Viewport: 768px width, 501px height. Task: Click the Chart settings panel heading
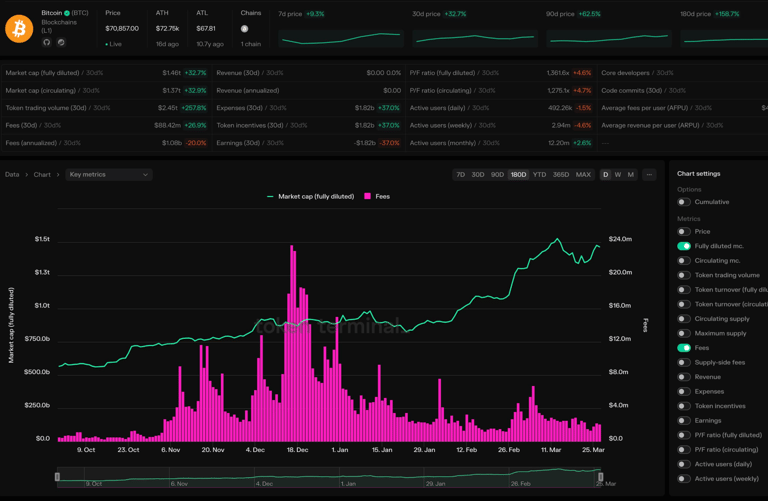click(x=698, y=173)
